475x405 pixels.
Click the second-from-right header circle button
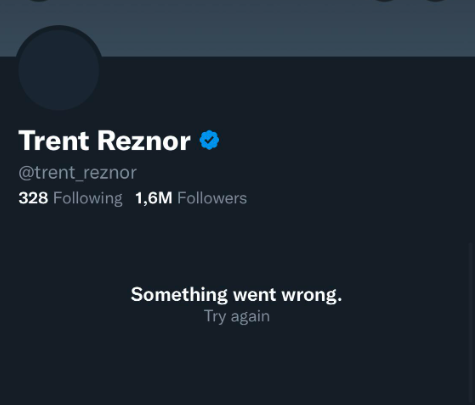click(385, 1)
